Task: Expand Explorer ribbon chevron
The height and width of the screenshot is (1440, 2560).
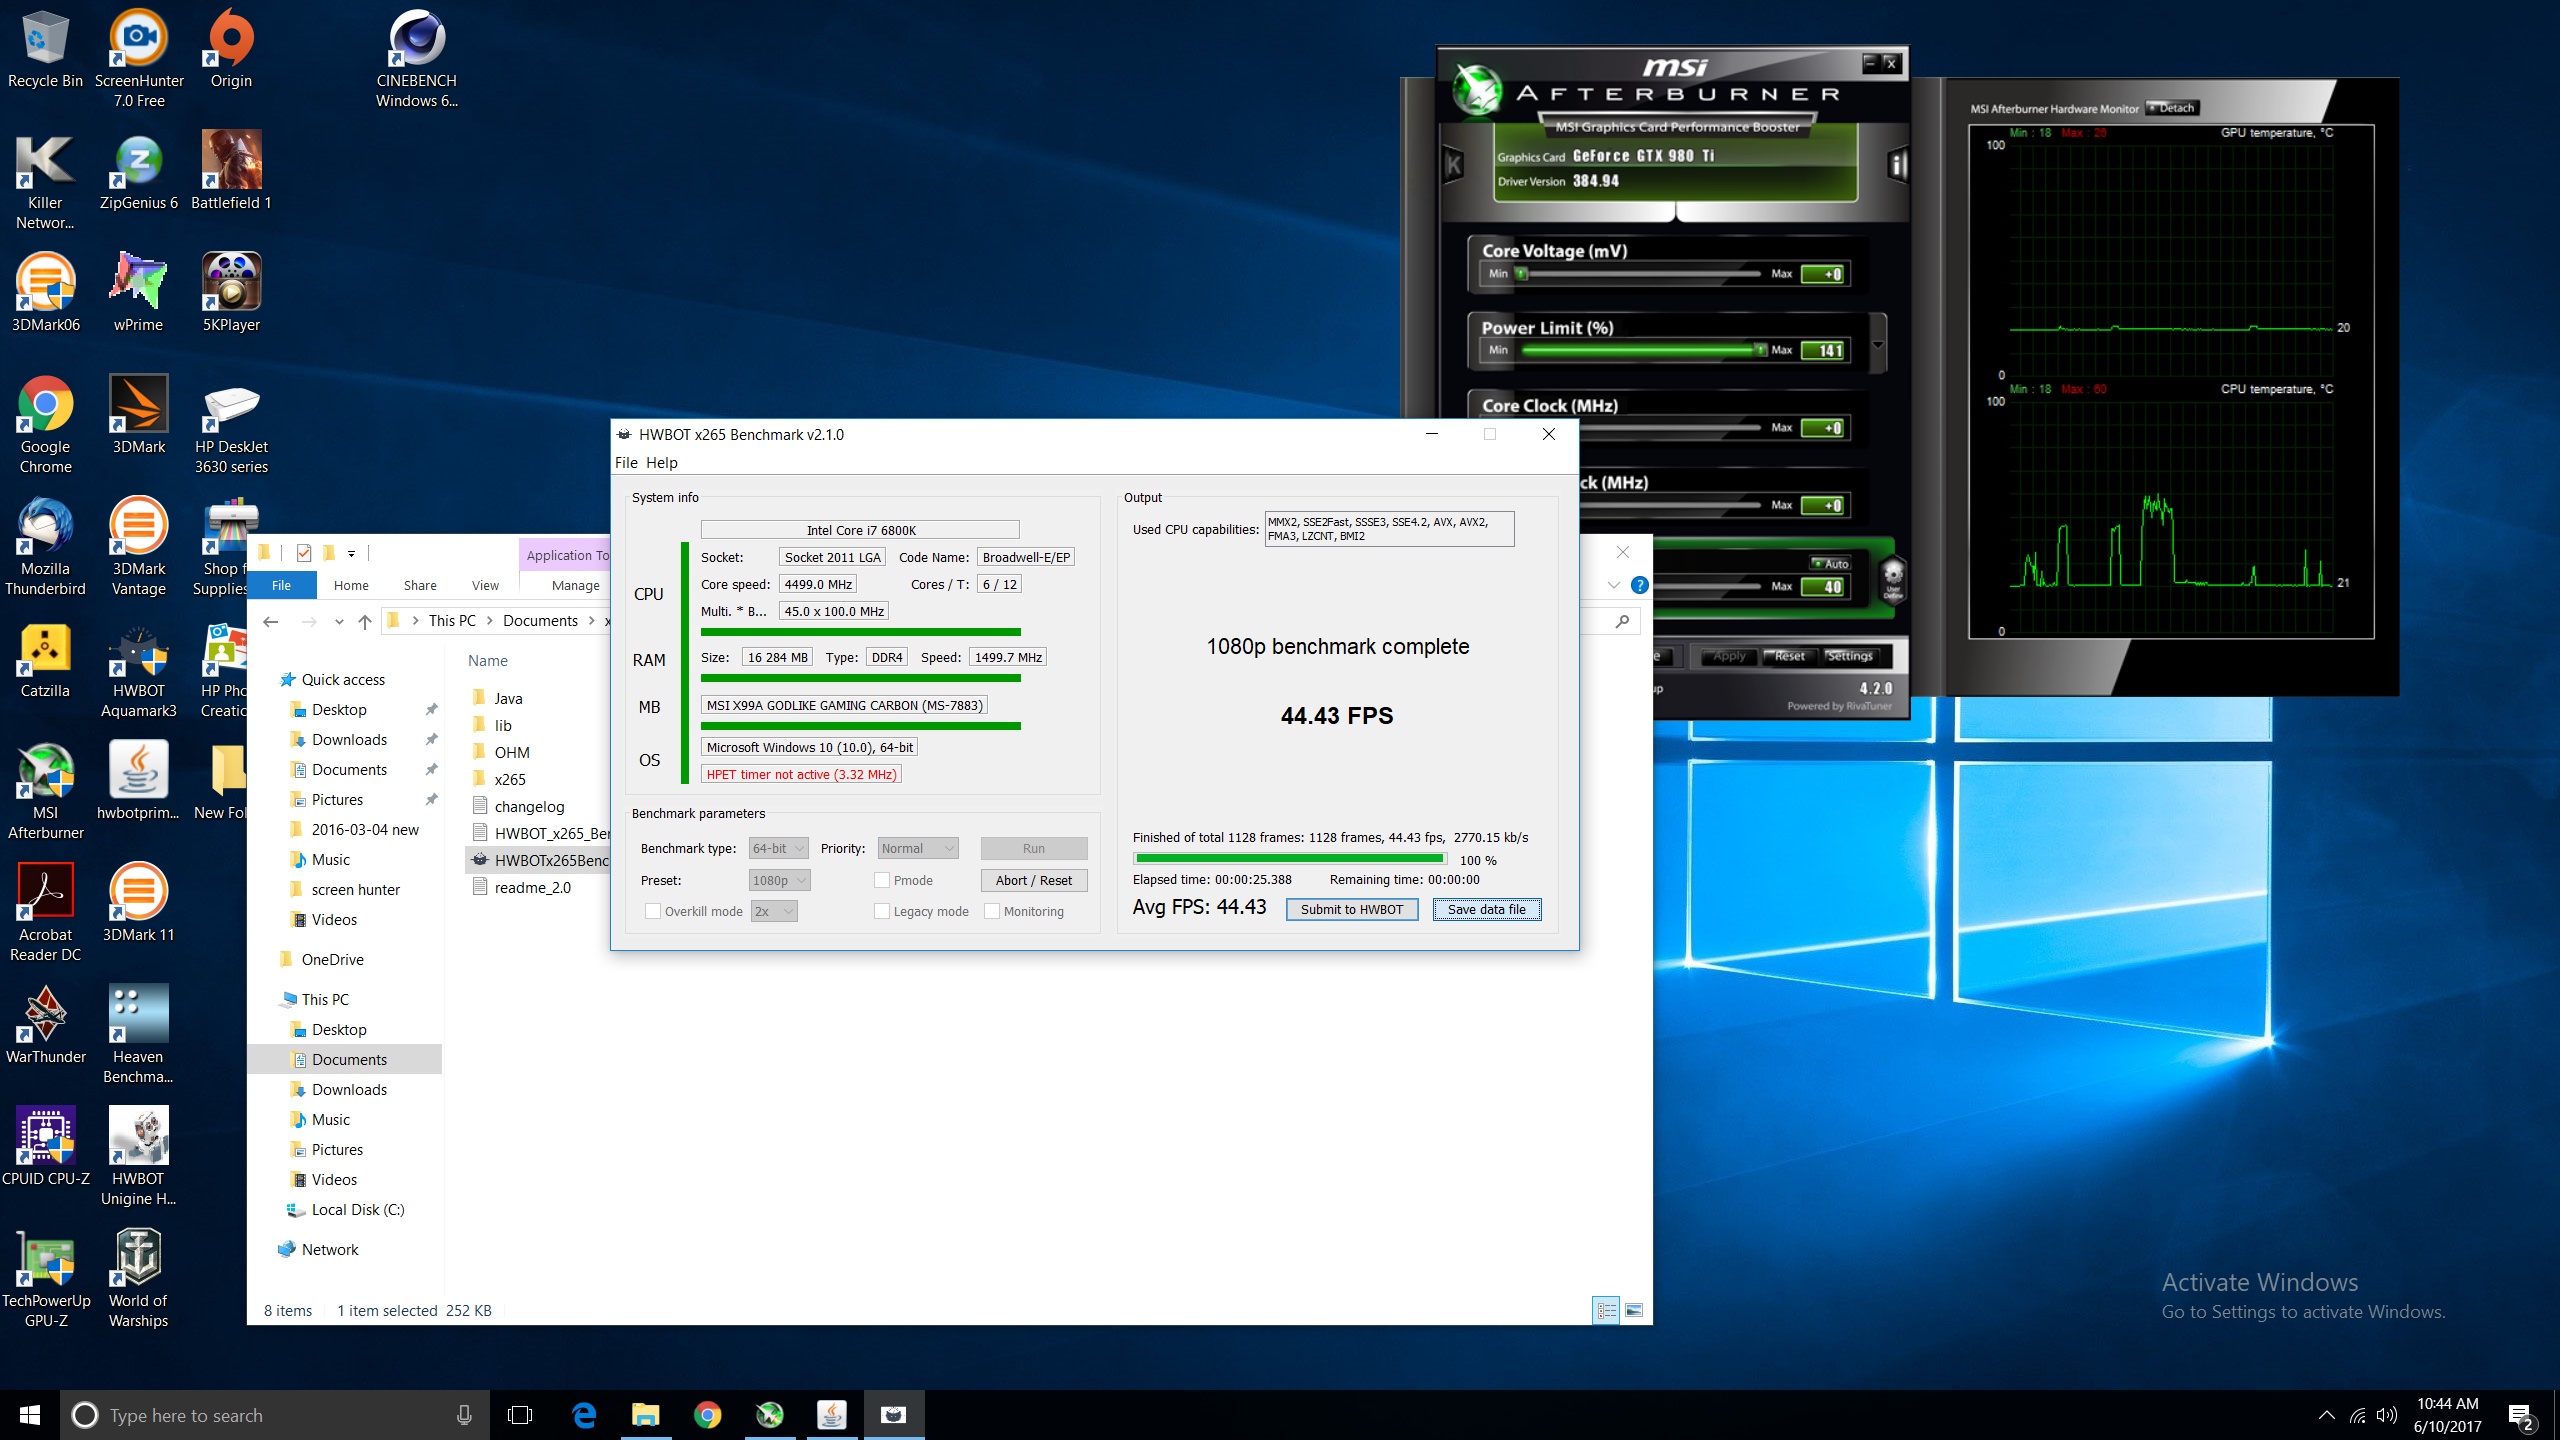Action: point(1613,585)
